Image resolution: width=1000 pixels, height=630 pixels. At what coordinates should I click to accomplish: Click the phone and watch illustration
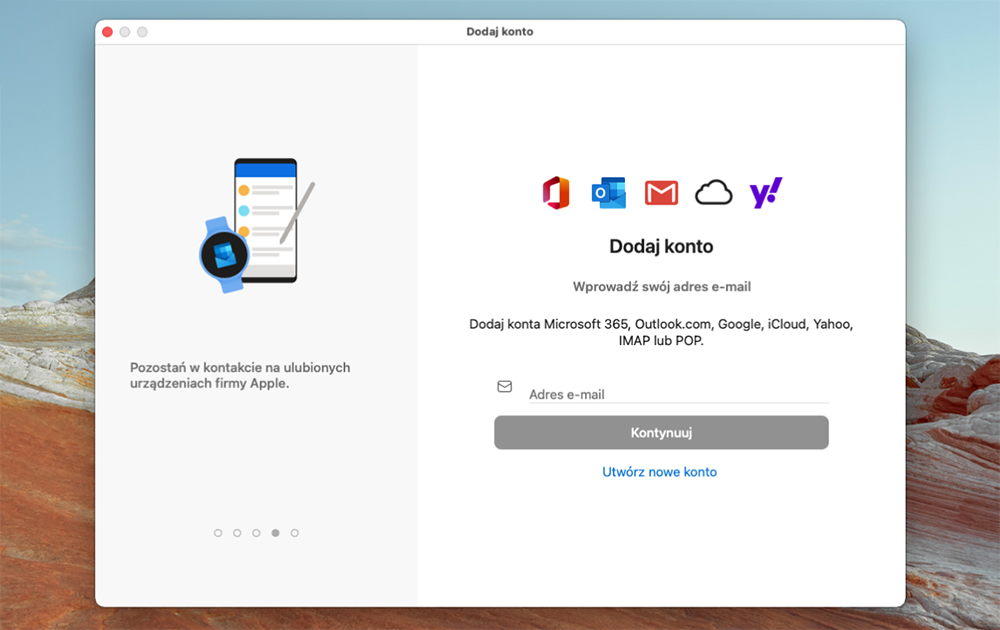coord(257,225)
